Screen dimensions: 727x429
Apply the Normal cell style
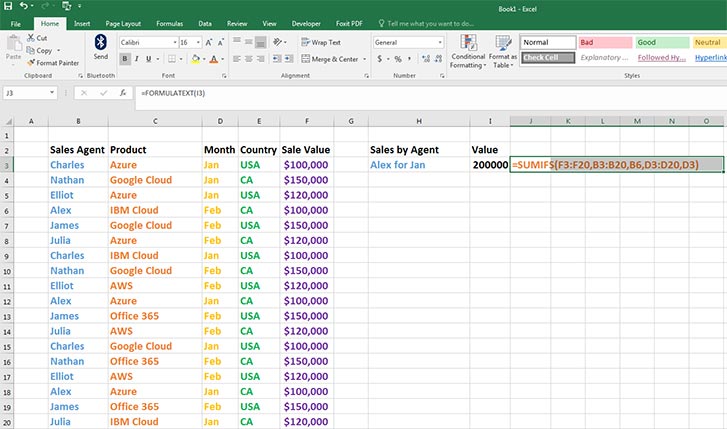point(548,42)
